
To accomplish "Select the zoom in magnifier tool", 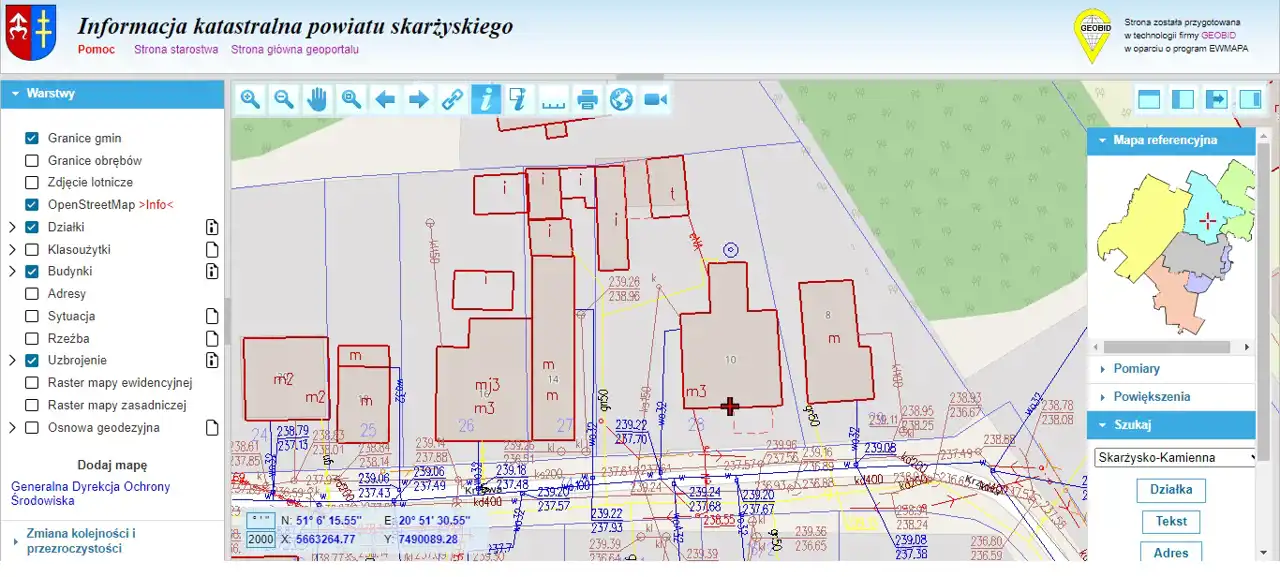I will (x=250, y=99).
